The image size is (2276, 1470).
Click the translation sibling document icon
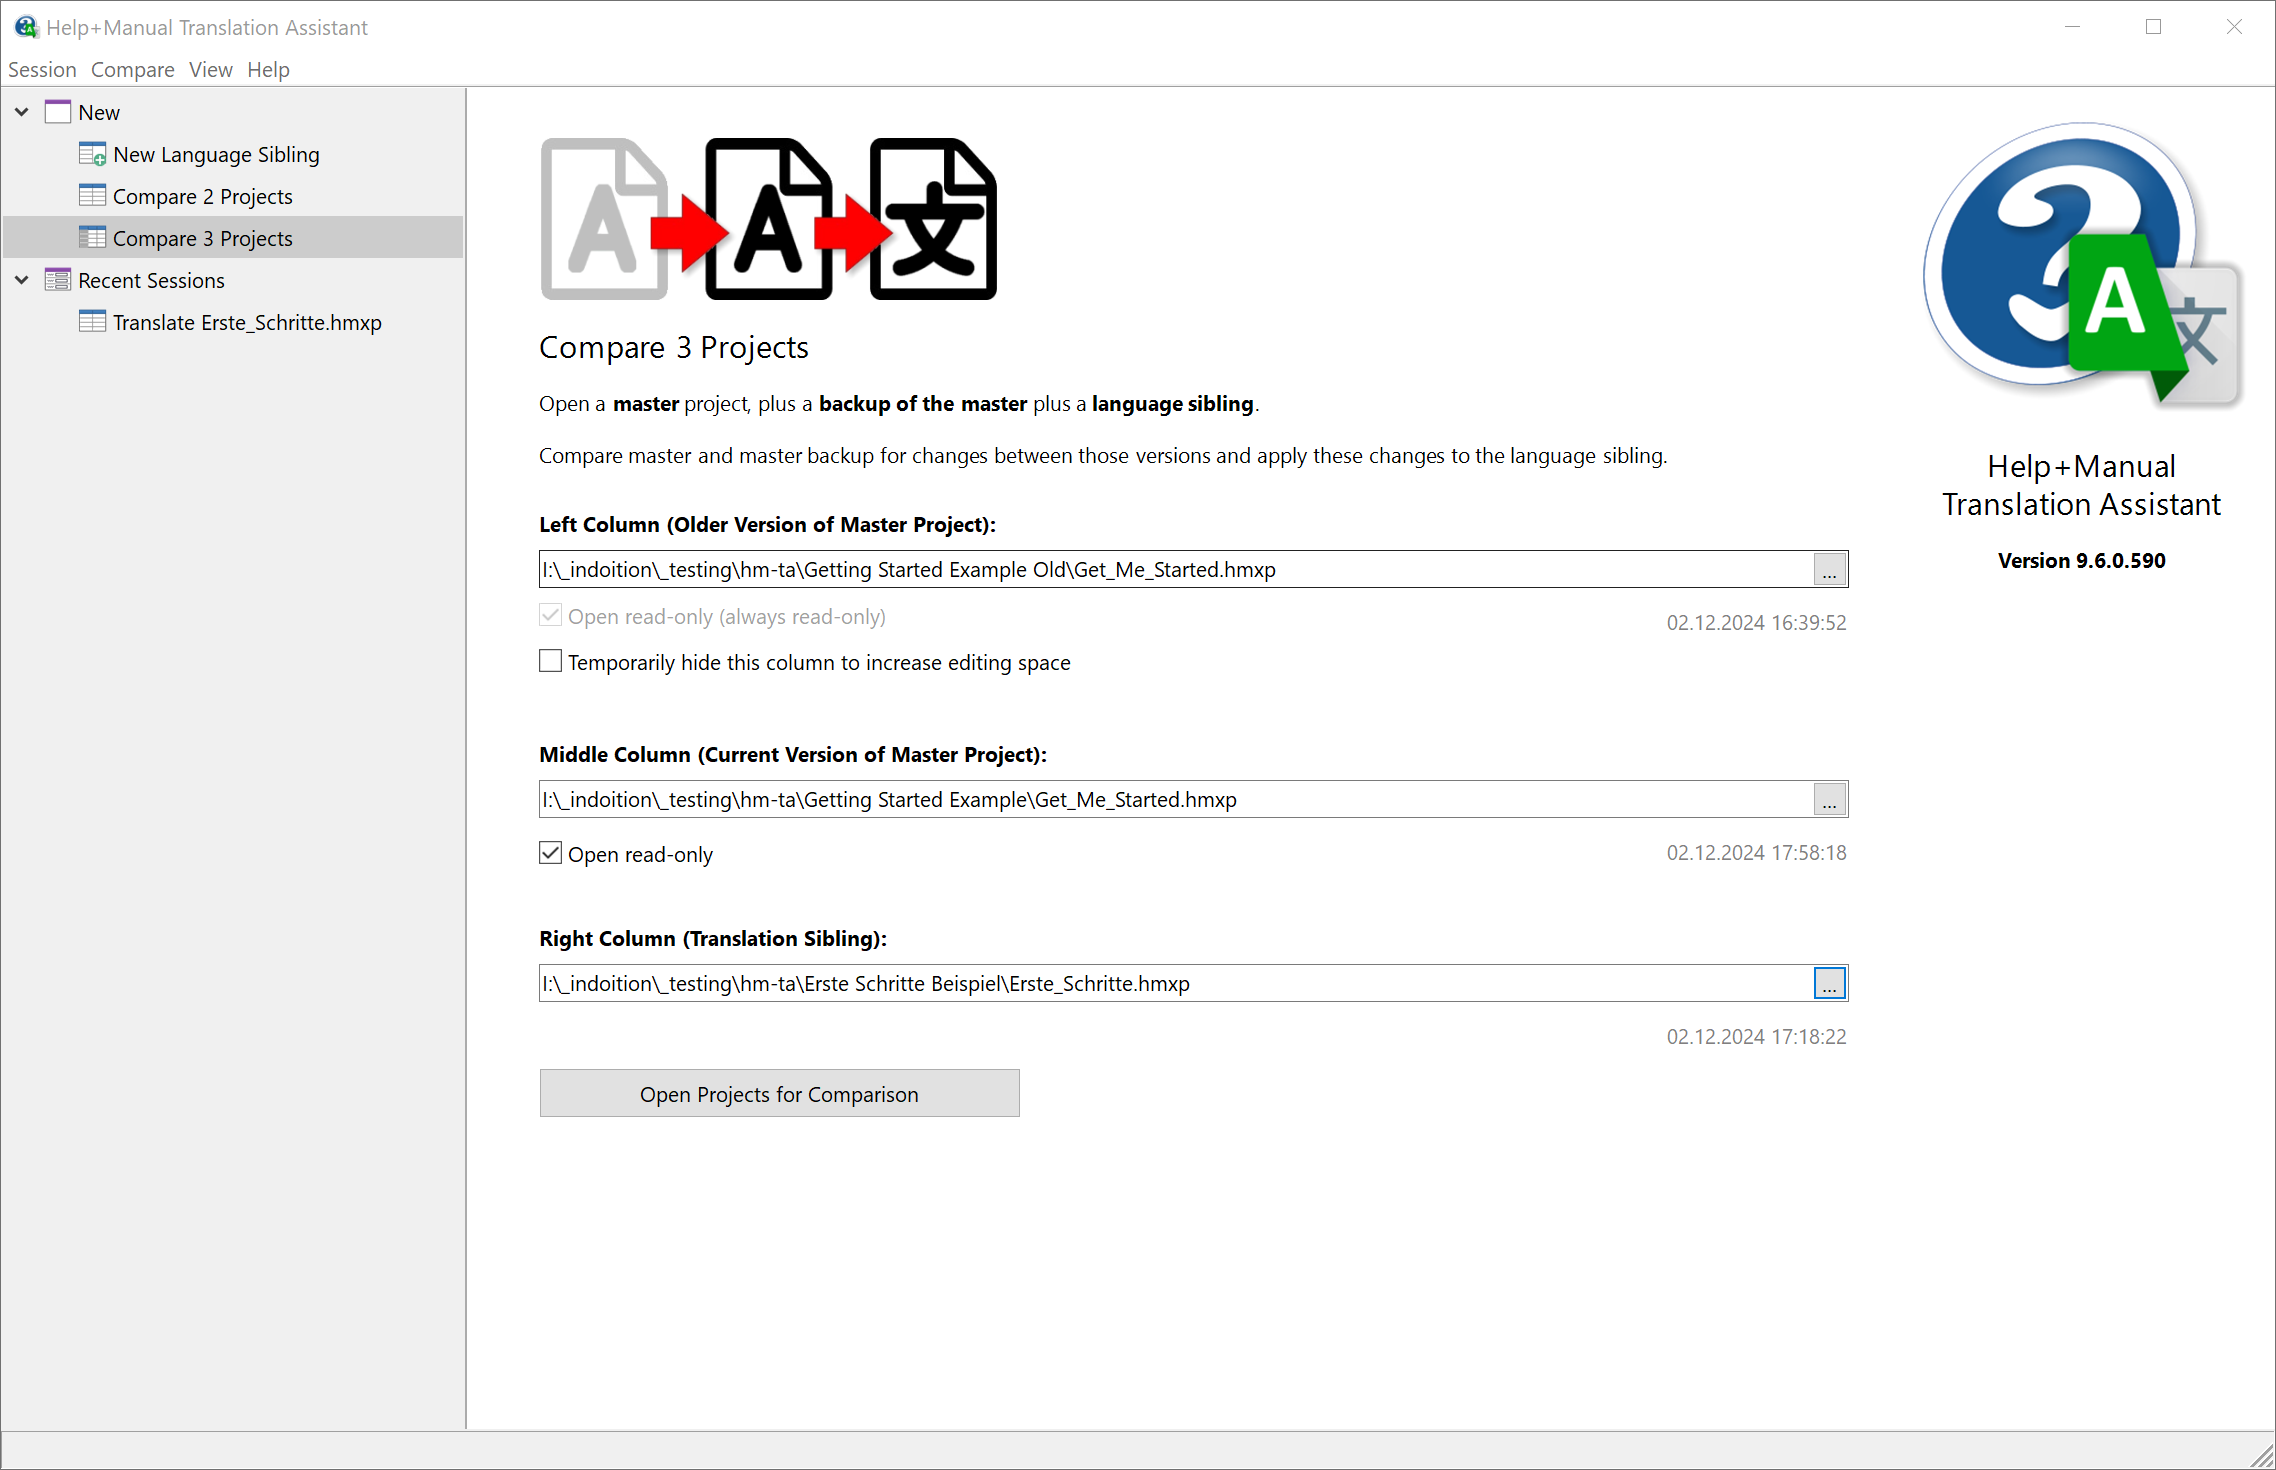click(933, 219)
